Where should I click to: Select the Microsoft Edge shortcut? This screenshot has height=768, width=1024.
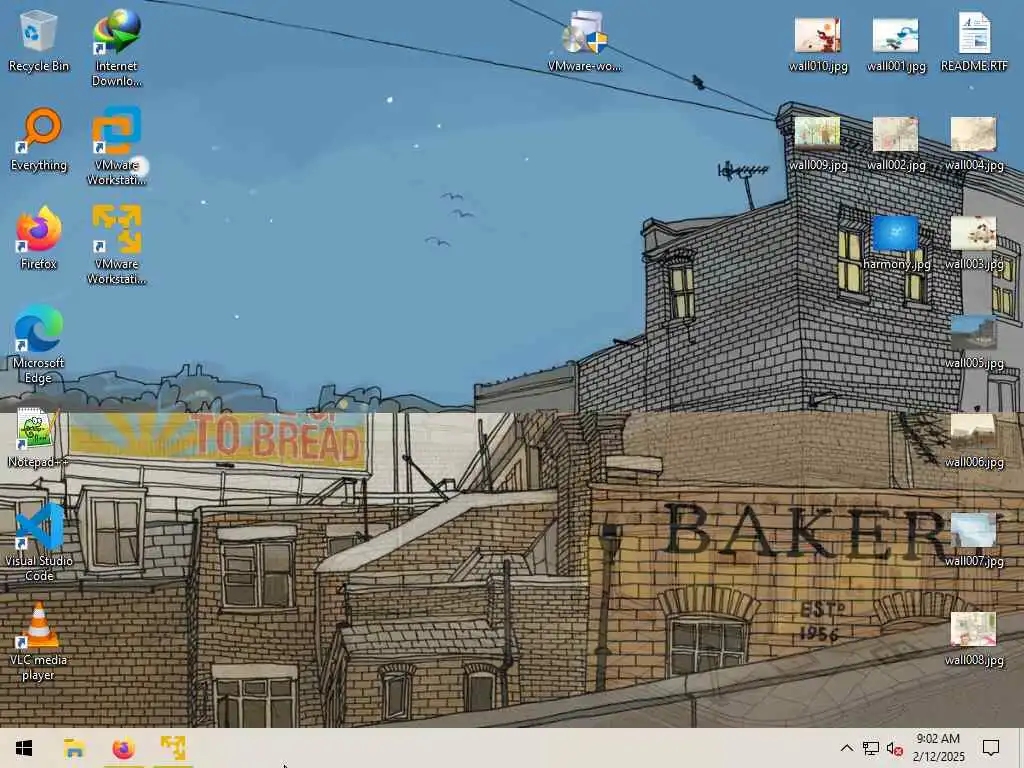tap(38, 344)
